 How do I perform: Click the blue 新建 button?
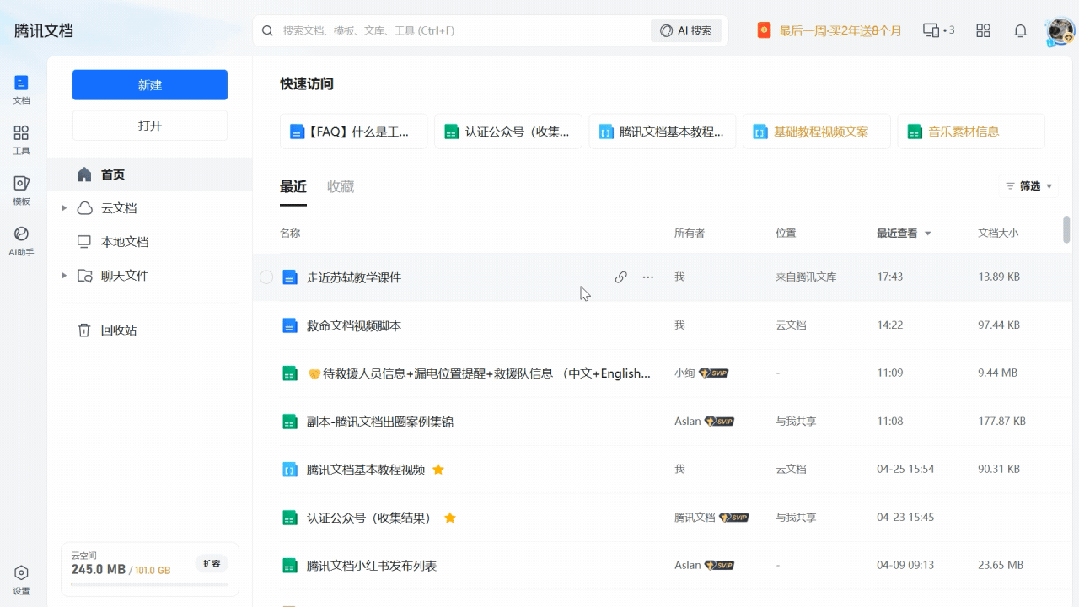150,85
